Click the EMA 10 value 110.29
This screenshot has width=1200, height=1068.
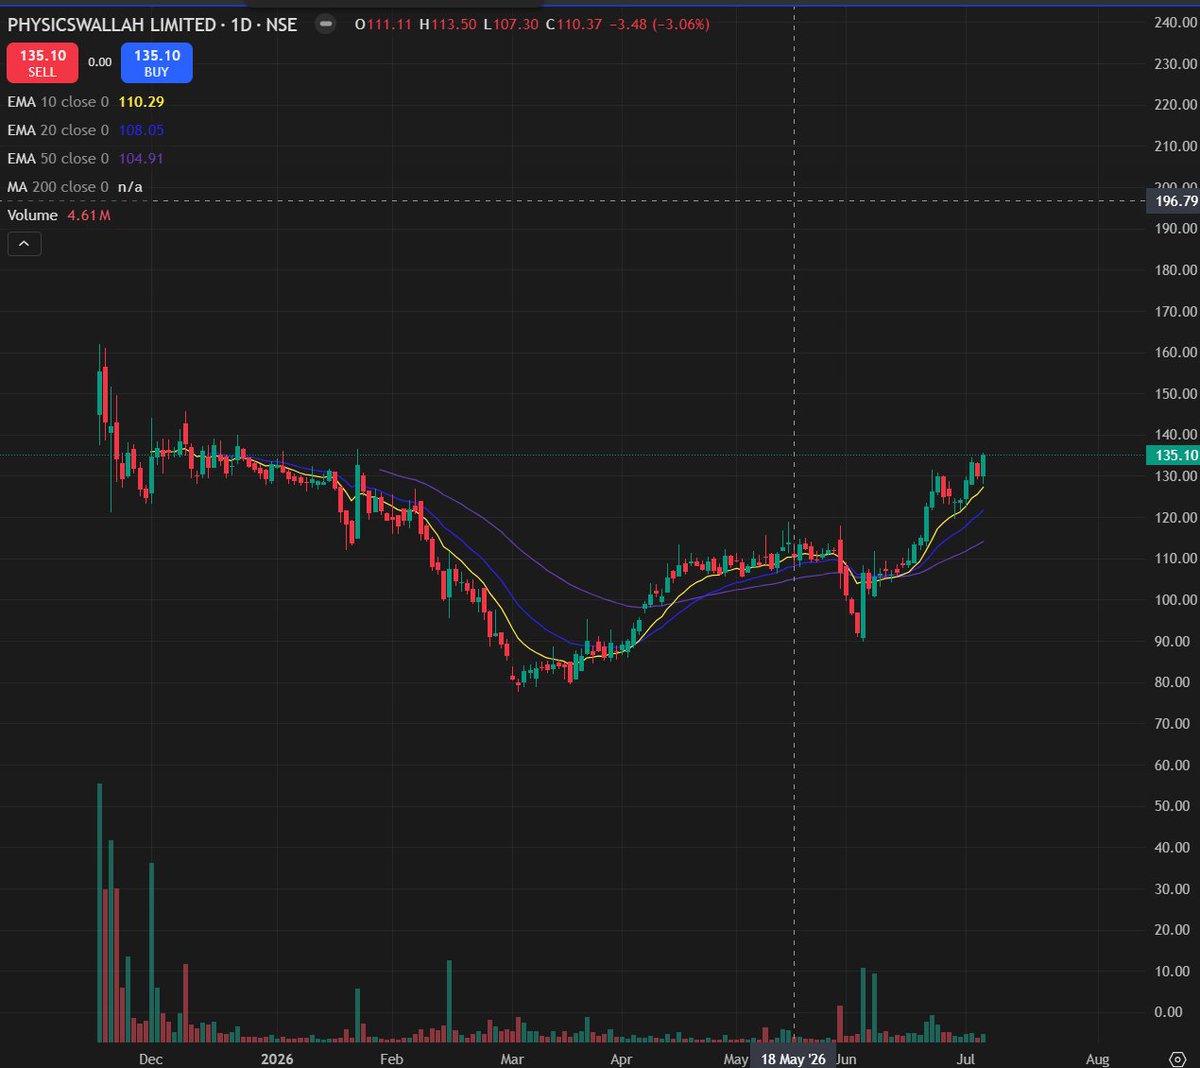tap(141, 102)
